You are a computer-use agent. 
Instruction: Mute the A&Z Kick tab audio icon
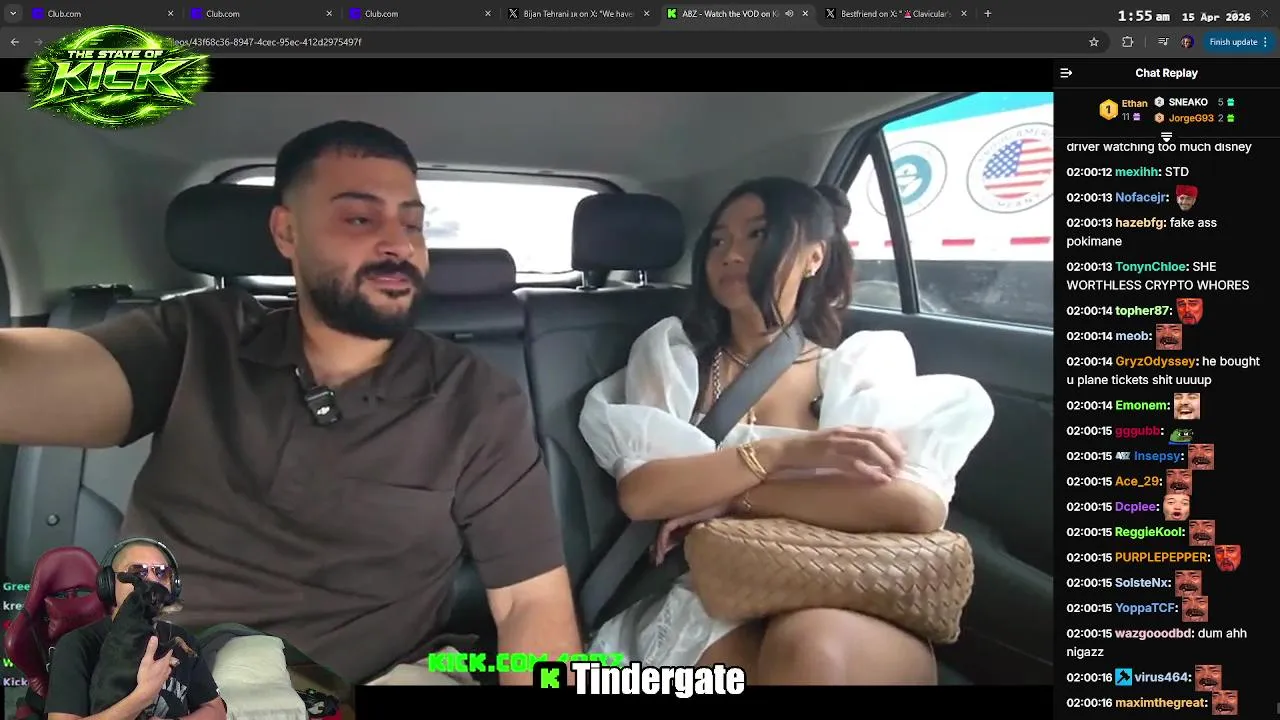tap(789, 14)
